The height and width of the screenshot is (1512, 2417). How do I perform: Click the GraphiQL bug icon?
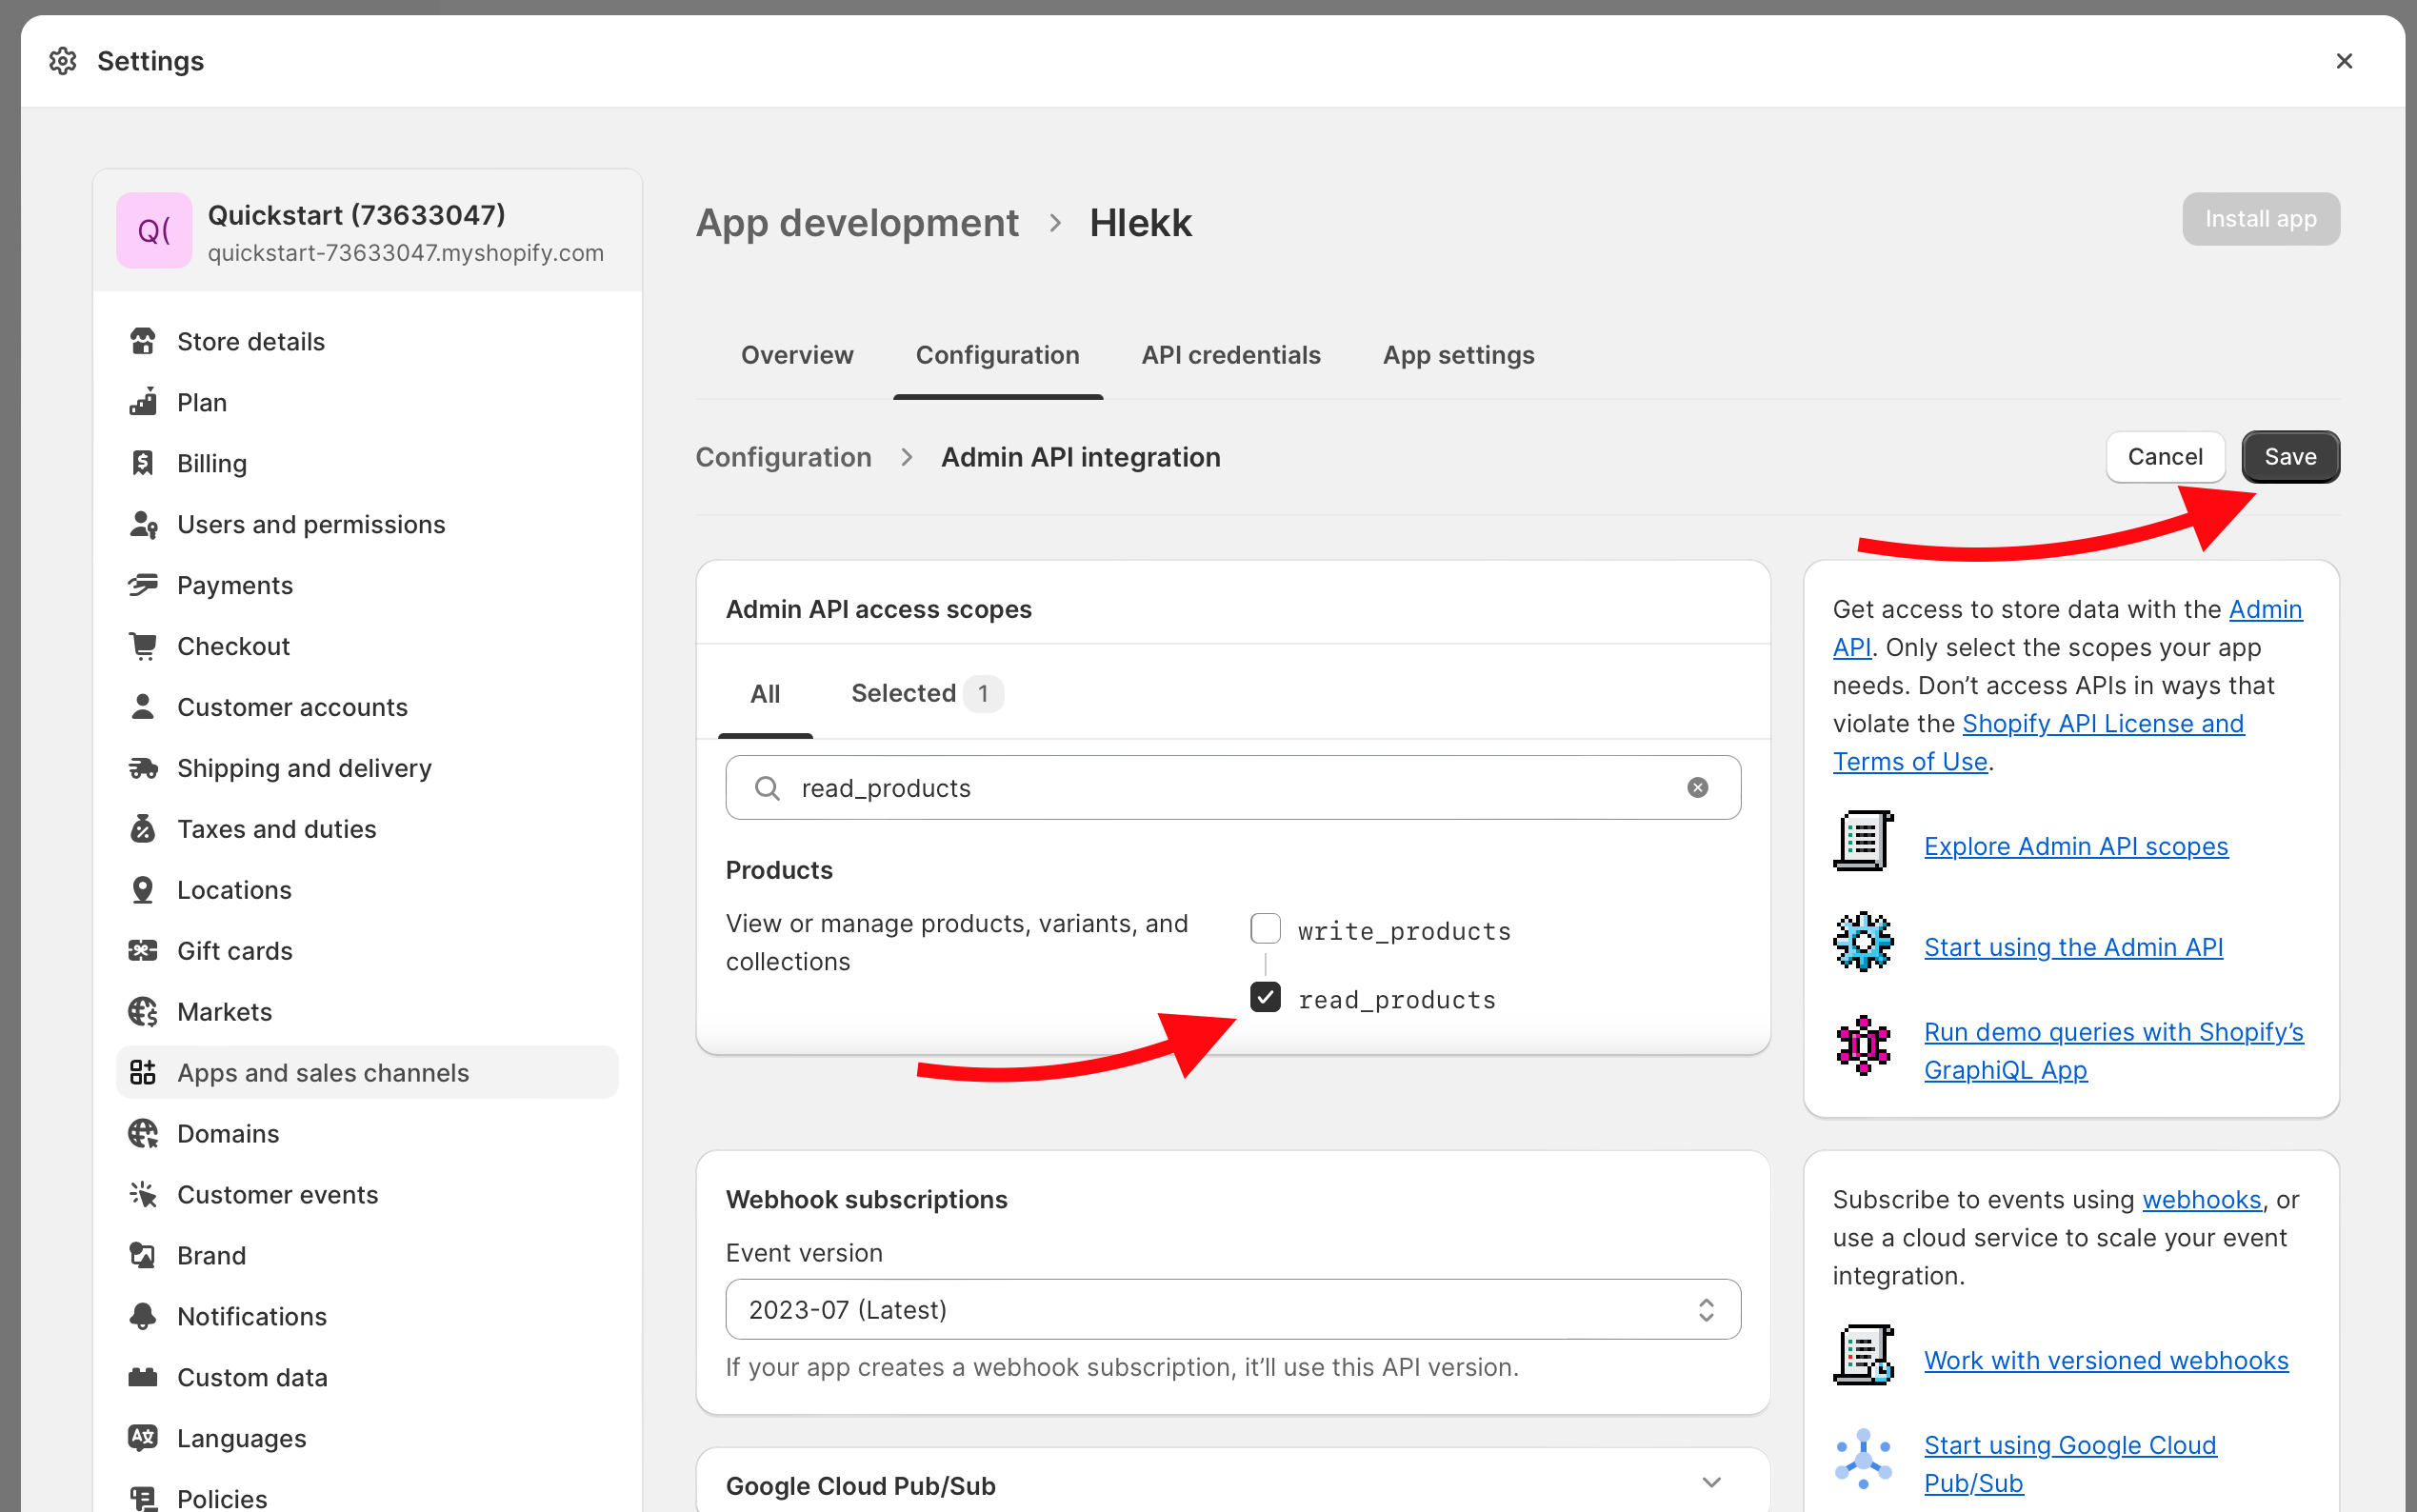tap(1863, 1045)
